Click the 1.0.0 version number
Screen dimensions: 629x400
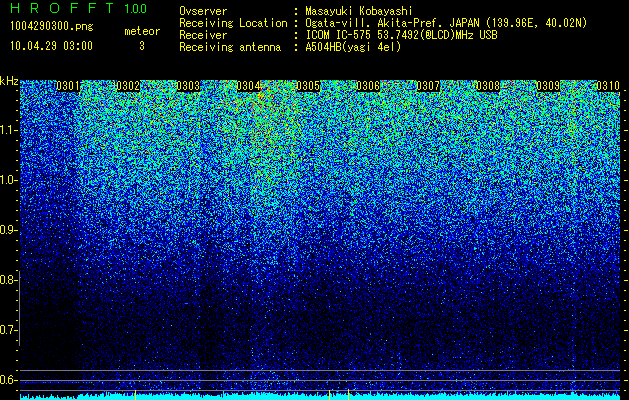(136, 8)
